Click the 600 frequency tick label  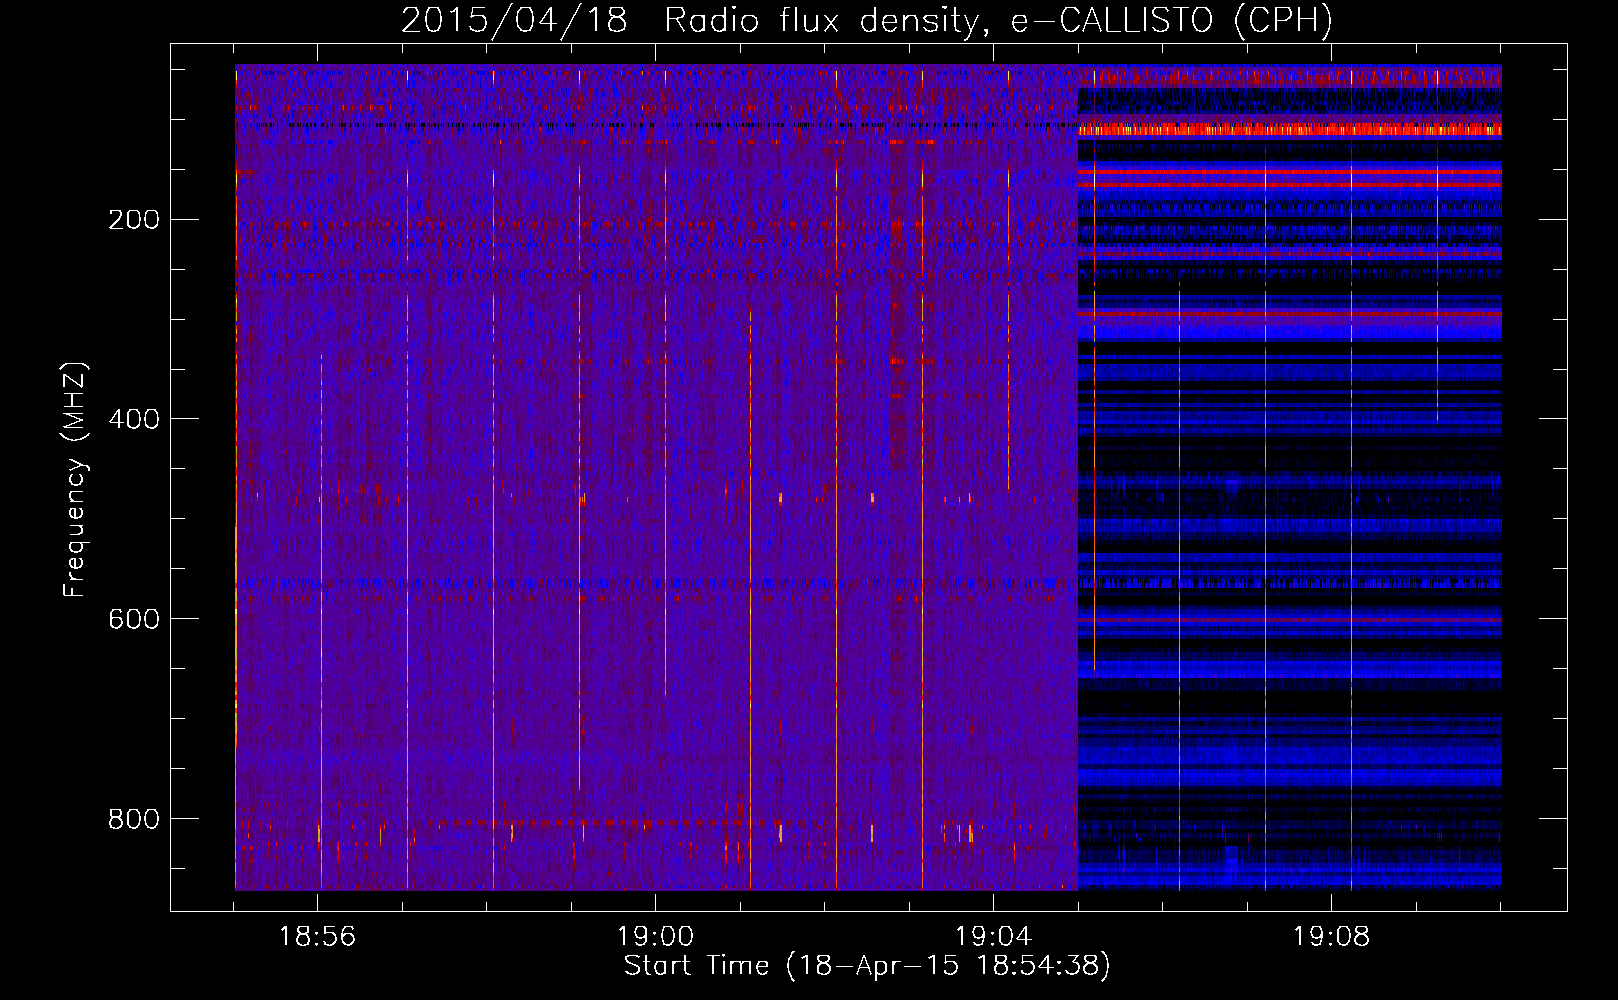coord(133,619)
